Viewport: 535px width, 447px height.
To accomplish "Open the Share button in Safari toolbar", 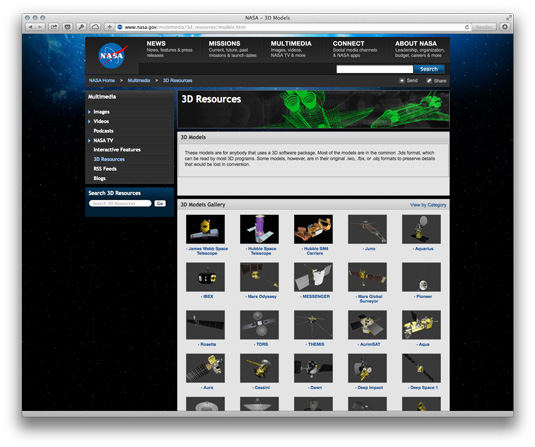I will coord(54,27).
